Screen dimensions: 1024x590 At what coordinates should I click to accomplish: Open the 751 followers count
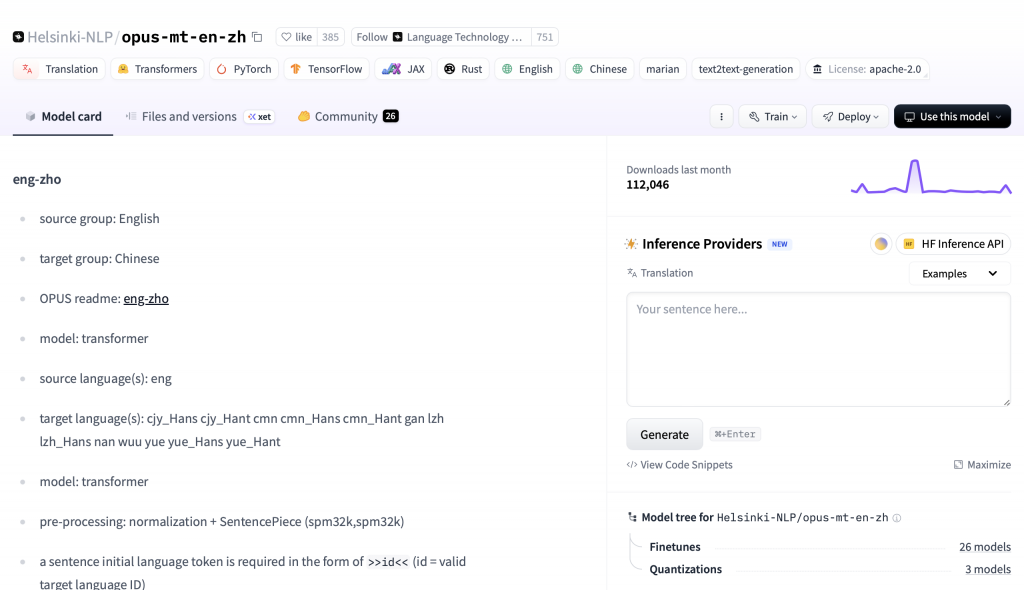pyautogui.click(x=545, y=37)
